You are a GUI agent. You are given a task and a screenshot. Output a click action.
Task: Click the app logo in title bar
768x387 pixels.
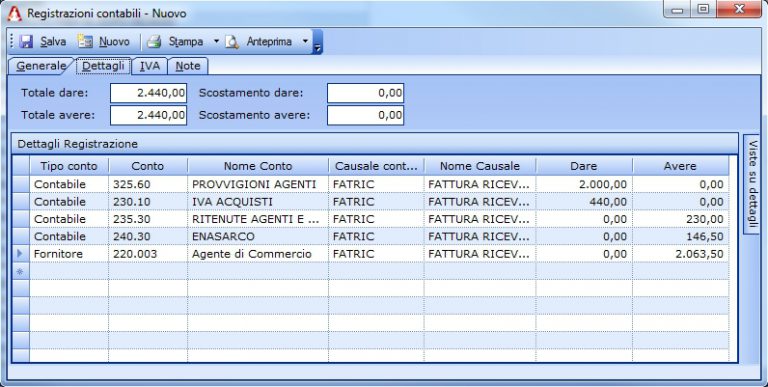tap(15, 13)
